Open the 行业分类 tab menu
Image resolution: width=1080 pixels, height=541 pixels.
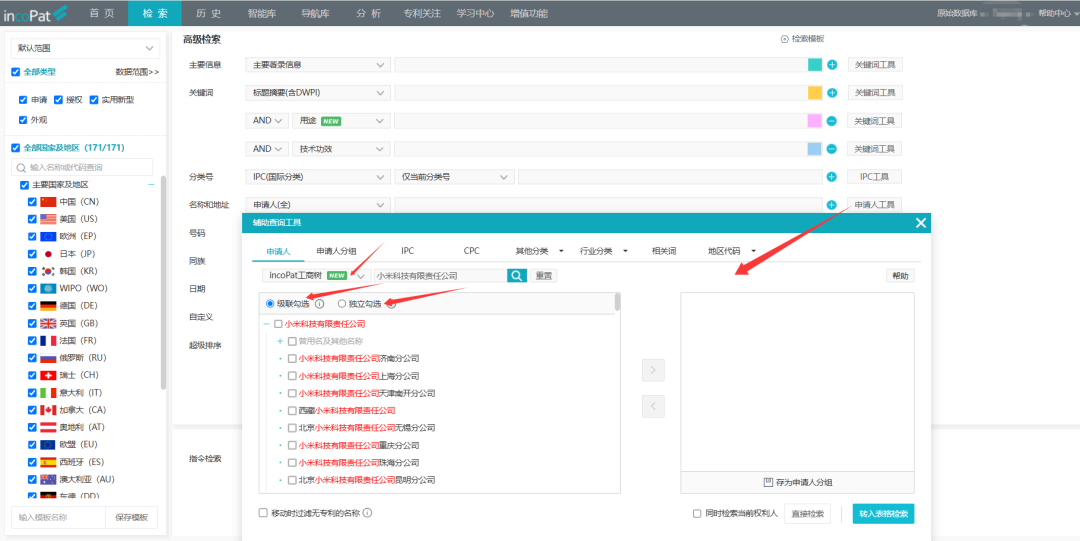coord(604,251)
